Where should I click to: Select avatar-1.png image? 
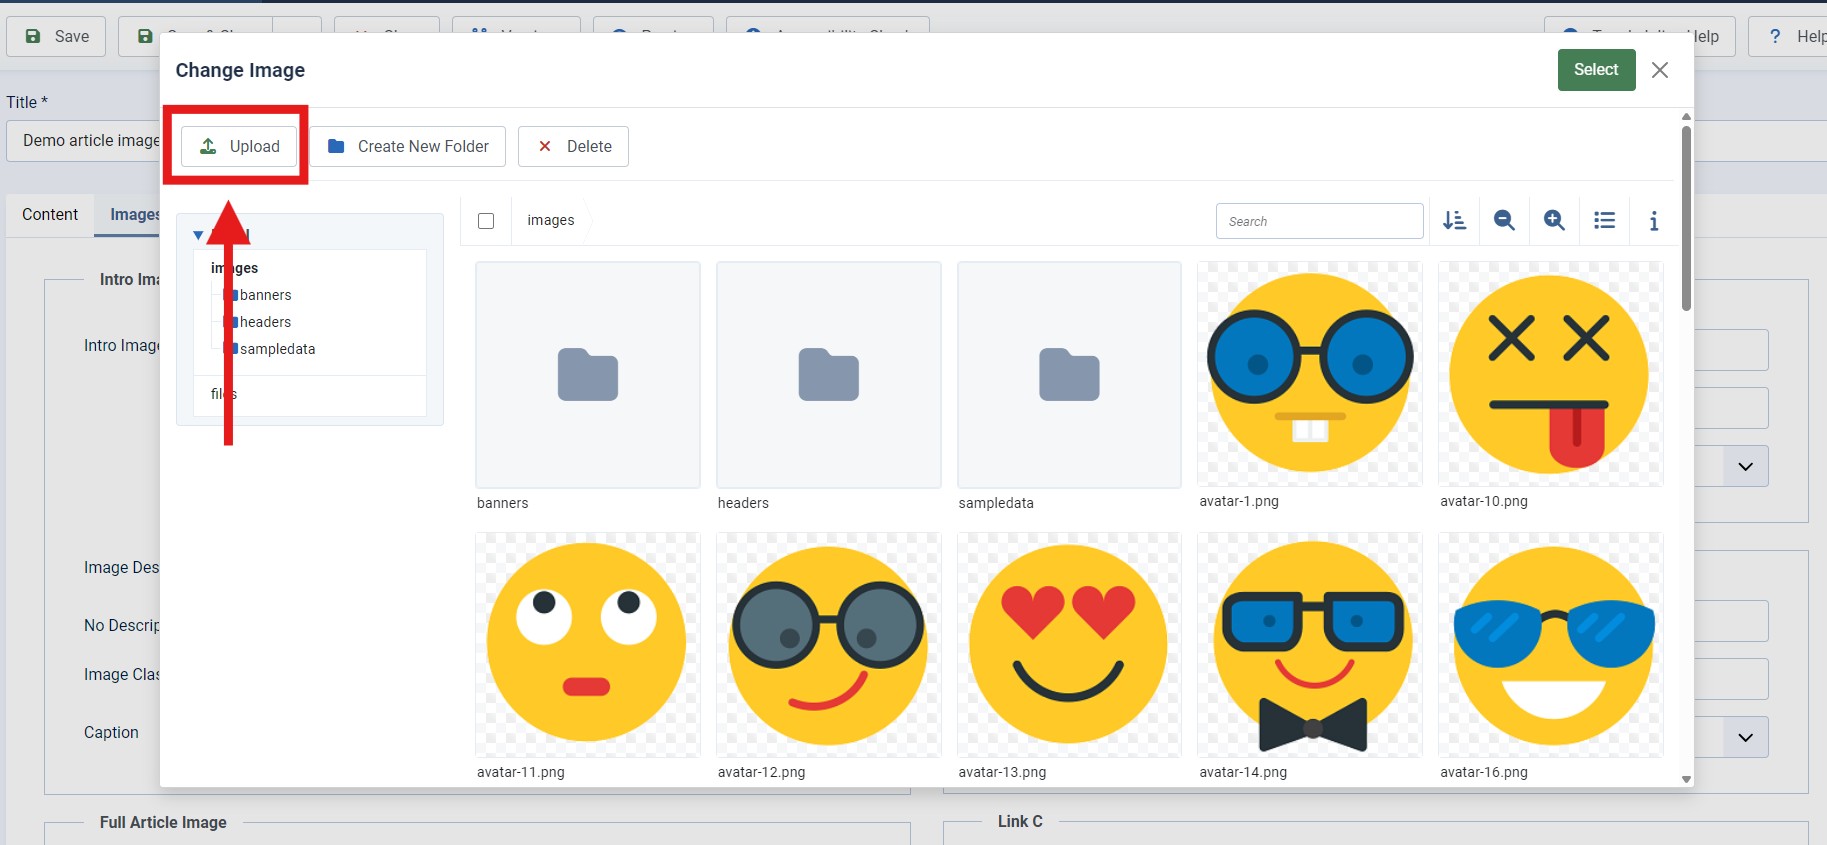(1310, 374)
